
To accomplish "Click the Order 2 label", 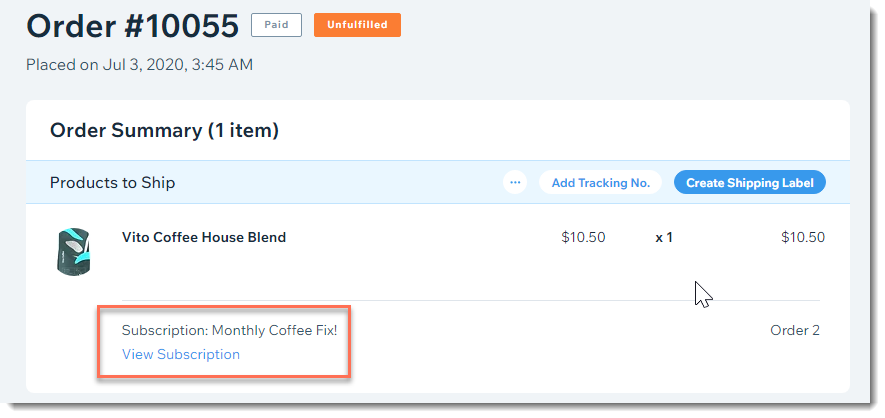I will (795, 331).
